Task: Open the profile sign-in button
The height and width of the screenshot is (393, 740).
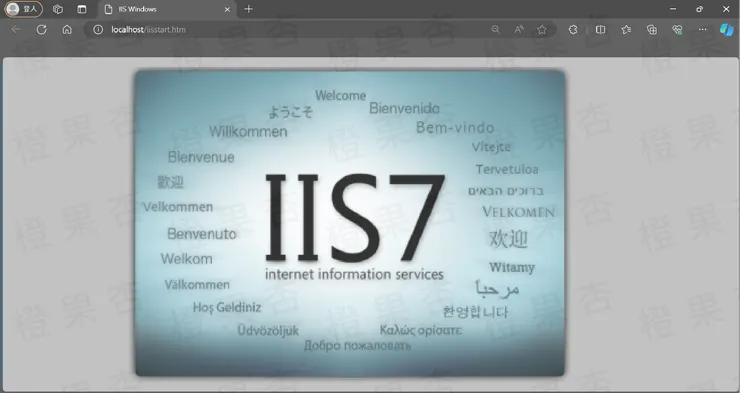Action: point(23,9)
